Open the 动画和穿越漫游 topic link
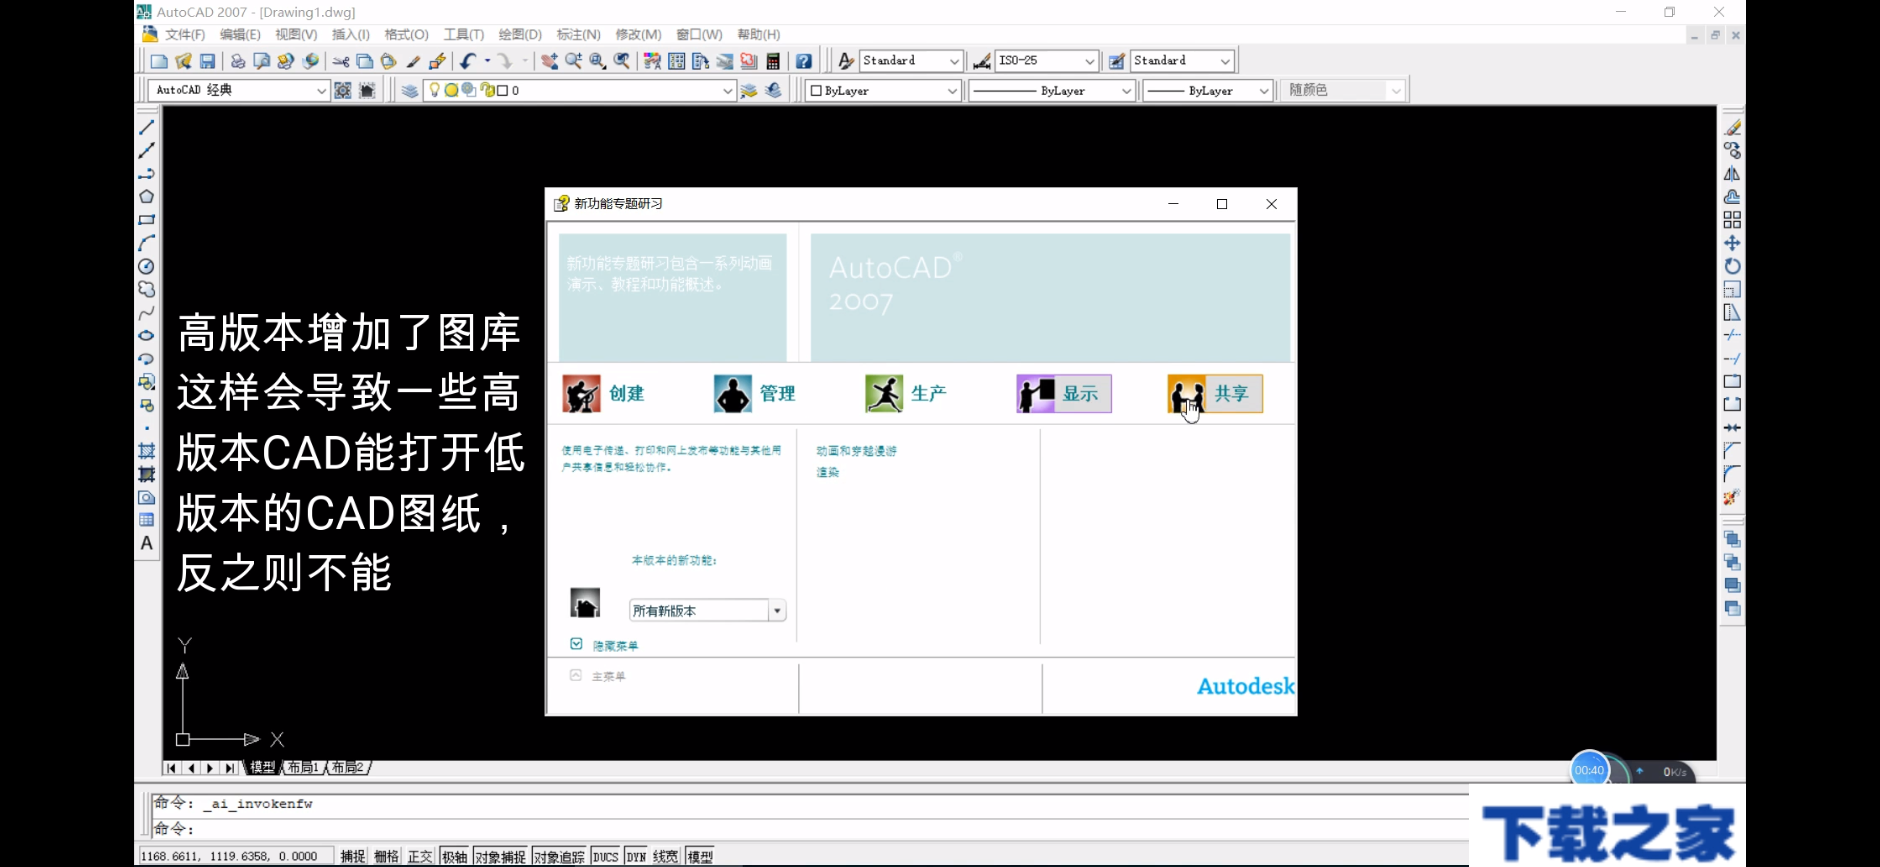The height and width of the screenshot is (867, 1880). point(857,451)
